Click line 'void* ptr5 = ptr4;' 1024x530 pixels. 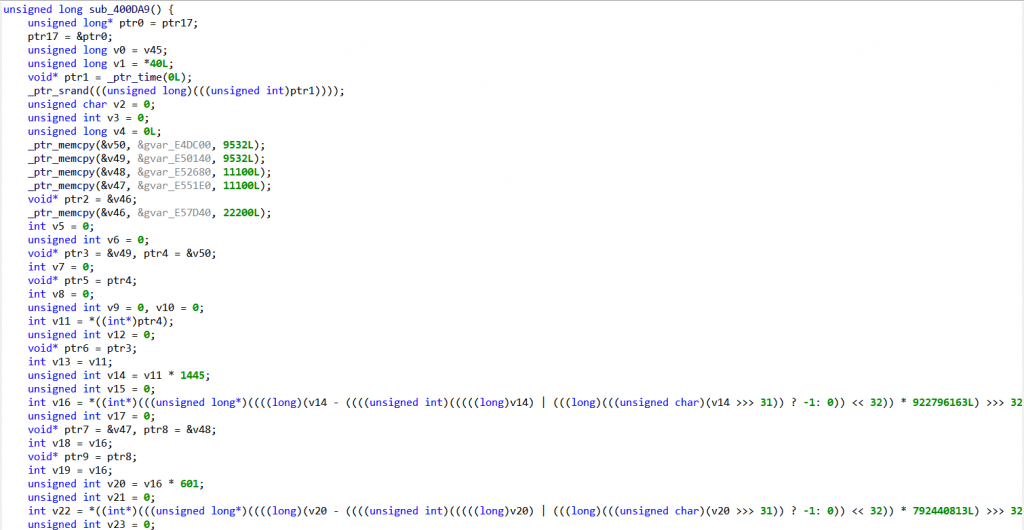(83, 281)
